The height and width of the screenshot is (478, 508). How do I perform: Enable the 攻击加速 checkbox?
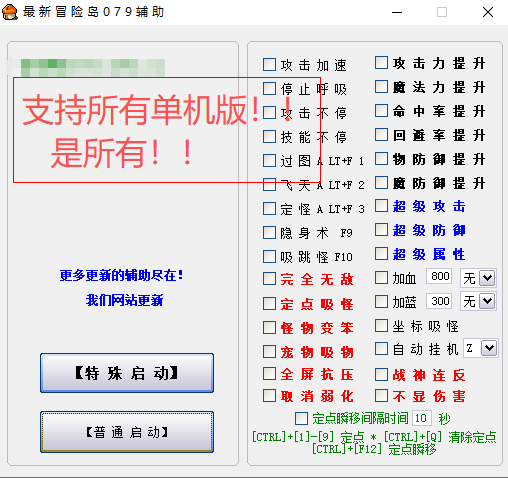269,65
